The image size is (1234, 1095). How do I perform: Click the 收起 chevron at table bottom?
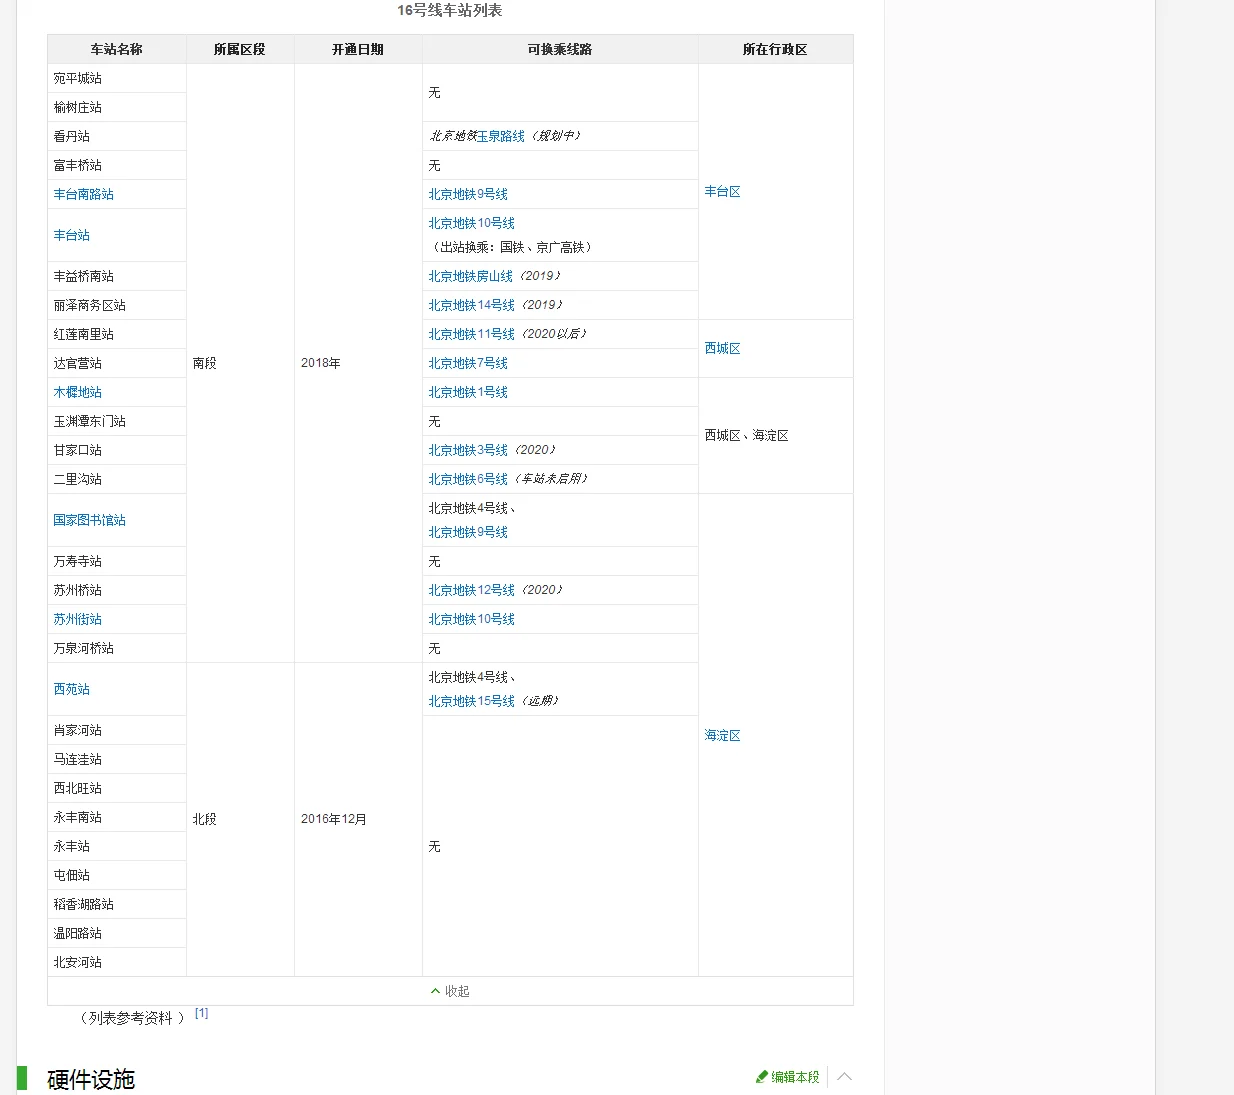tap(434, 991)
